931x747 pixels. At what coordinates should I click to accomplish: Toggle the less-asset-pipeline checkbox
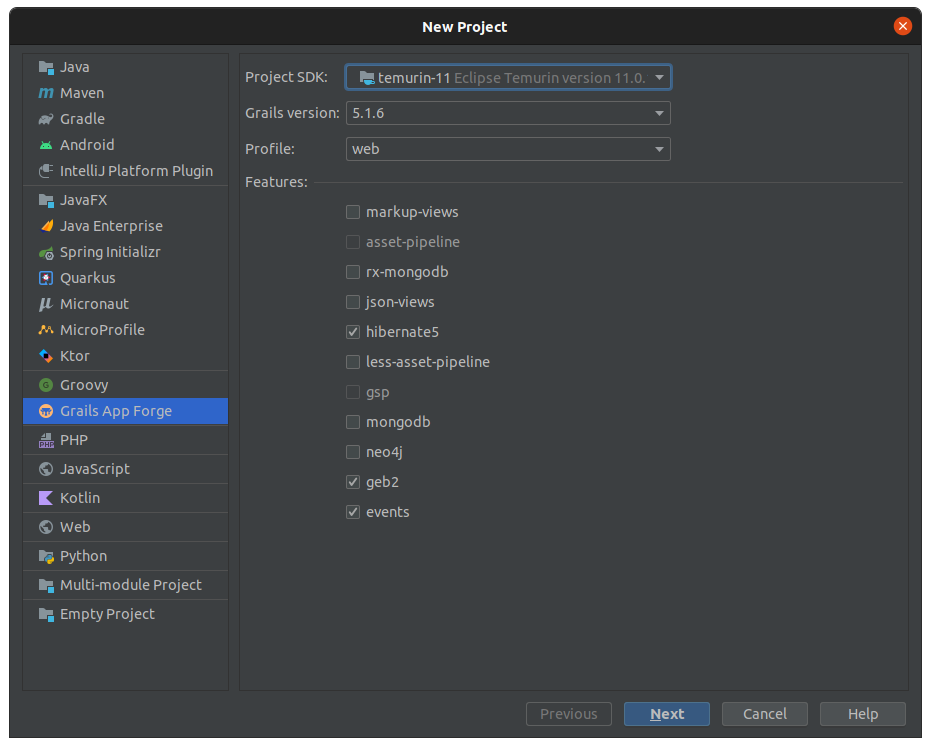[x=353, y=362]
